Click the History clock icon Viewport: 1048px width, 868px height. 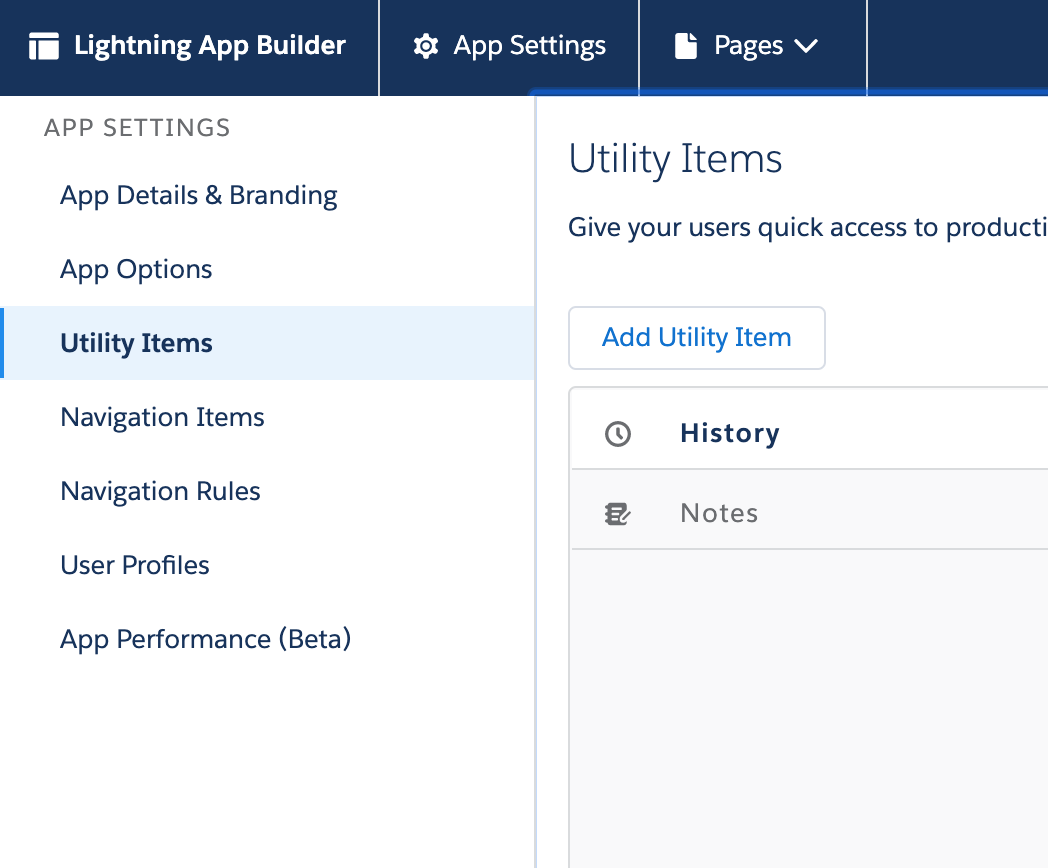(x=618, y=434)
